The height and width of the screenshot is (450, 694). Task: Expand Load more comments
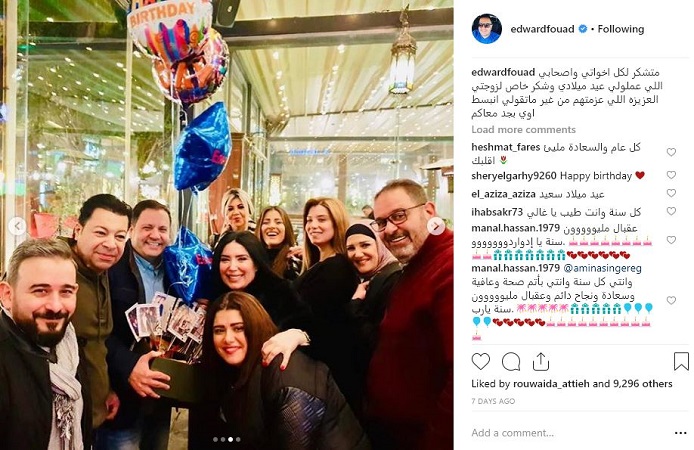click(523, 130)
